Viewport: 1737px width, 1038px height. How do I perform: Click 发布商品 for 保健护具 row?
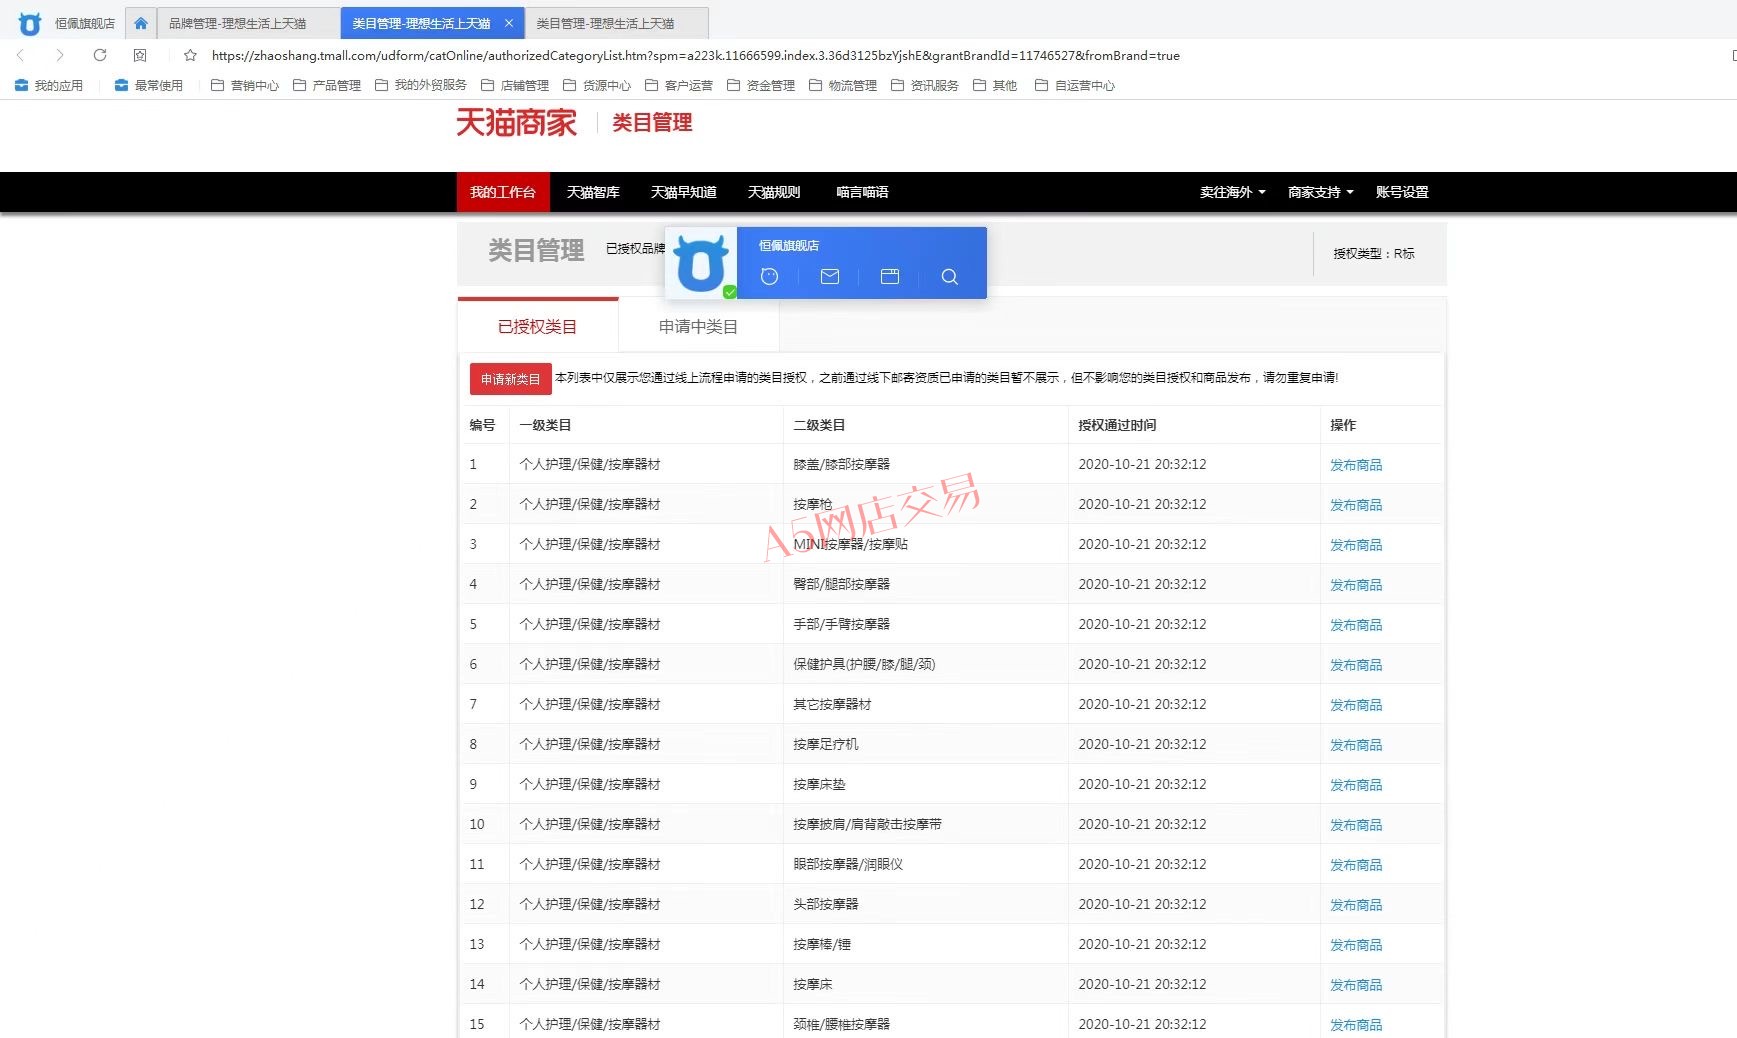tap(1356, 665)
